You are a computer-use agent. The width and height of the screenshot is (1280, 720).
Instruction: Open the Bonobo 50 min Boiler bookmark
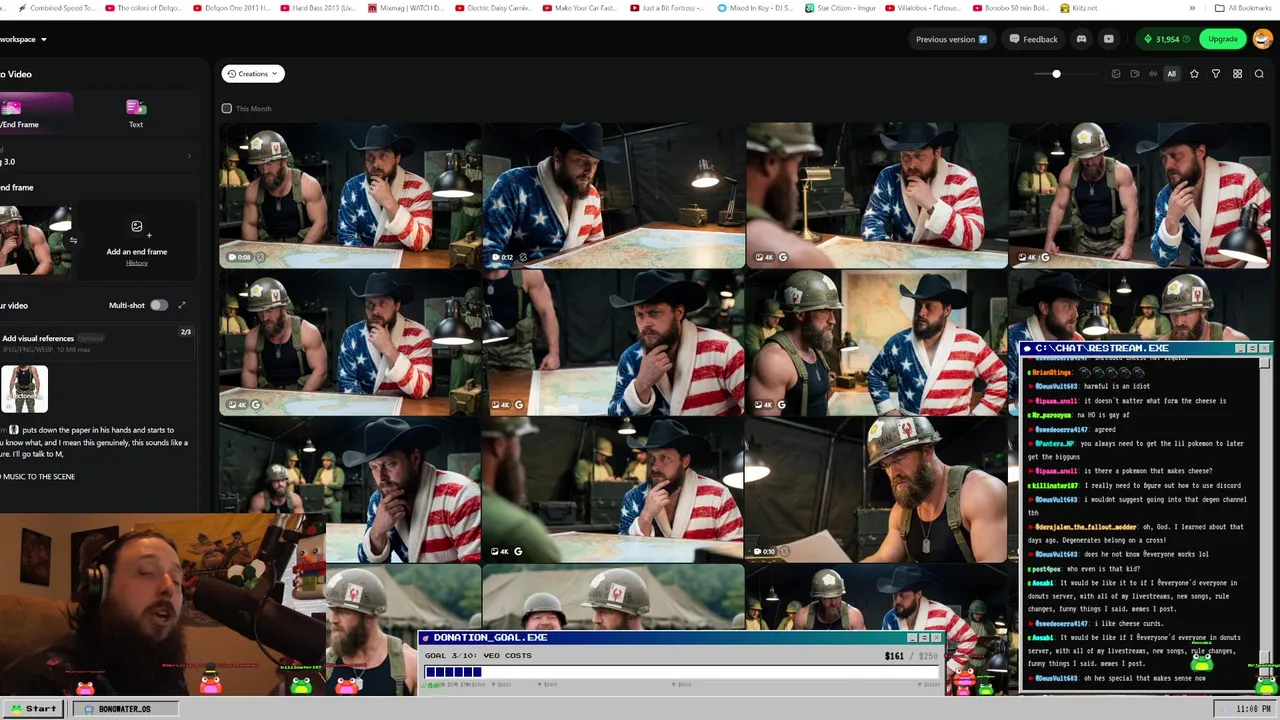point(1012,8)
